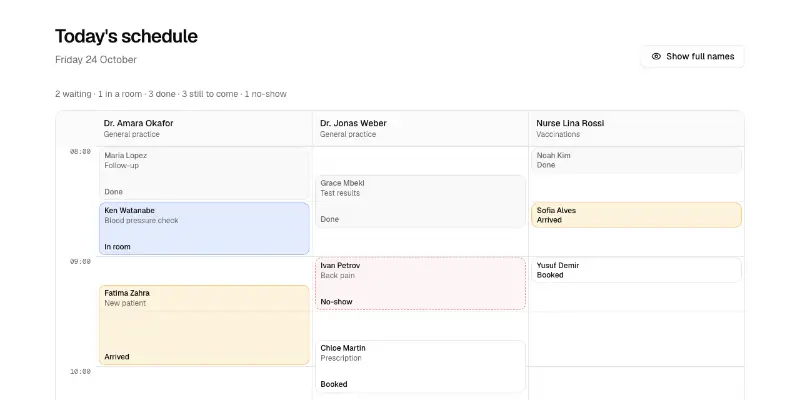The width and height of the screenshot is (800, 400).
Task: Open Chloe Martin prescription appointment
Action: click(x=420, y=366)
